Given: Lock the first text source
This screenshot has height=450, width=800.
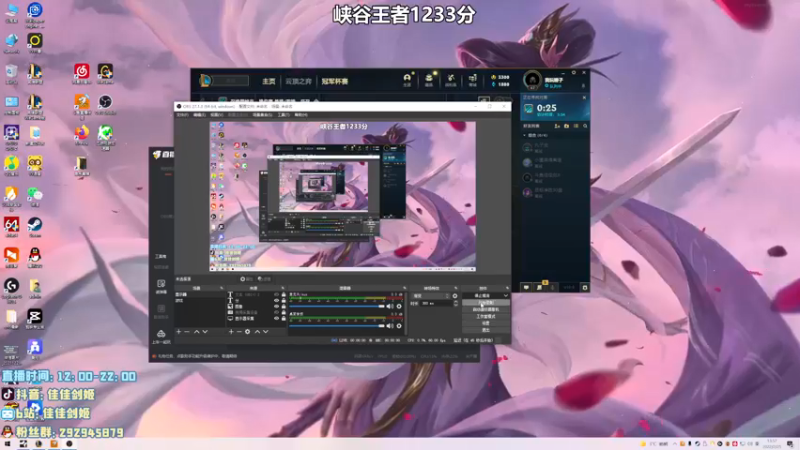Looking at the screenshot, I should [284, 294].
